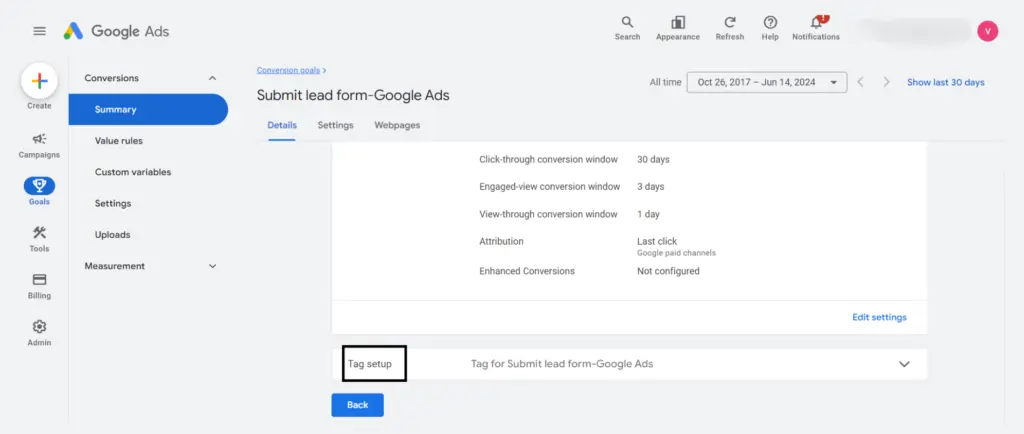Screen dimensions: 1024x434
Task: Open Admin in the sidebar
Action: tap(39, 333)
